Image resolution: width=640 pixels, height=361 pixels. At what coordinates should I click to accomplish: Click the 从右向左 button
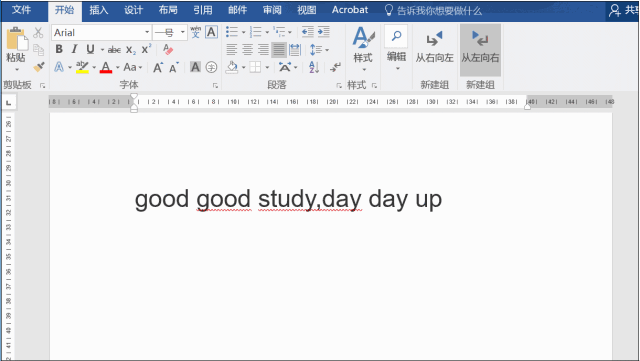[435, 49]
